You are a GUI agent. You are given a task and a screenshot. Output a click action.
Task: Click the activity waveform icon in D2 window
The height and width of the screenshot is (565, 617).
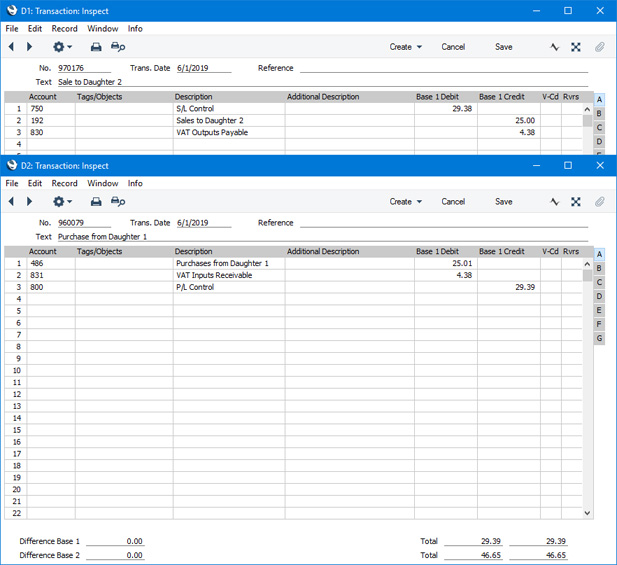pyautogui.click(x=554, y=202)
